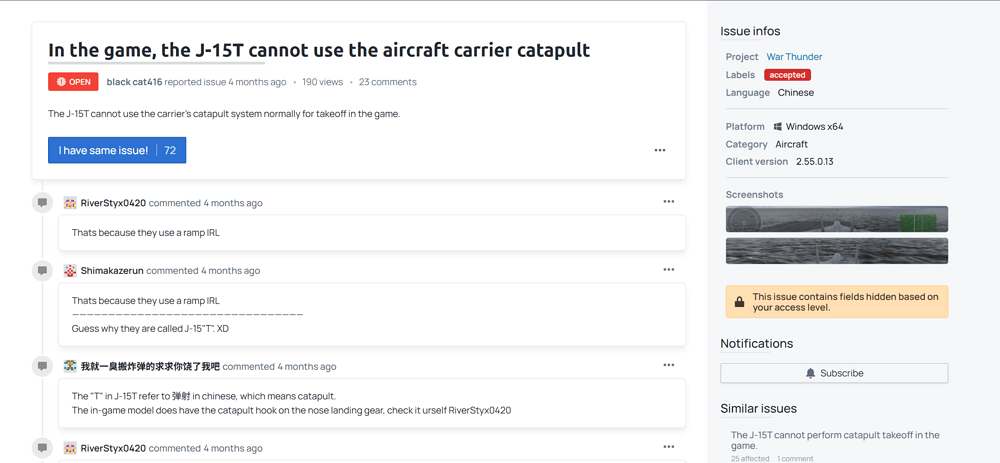
Task: Open the War Thunder project link
Action: pos(794,57)
